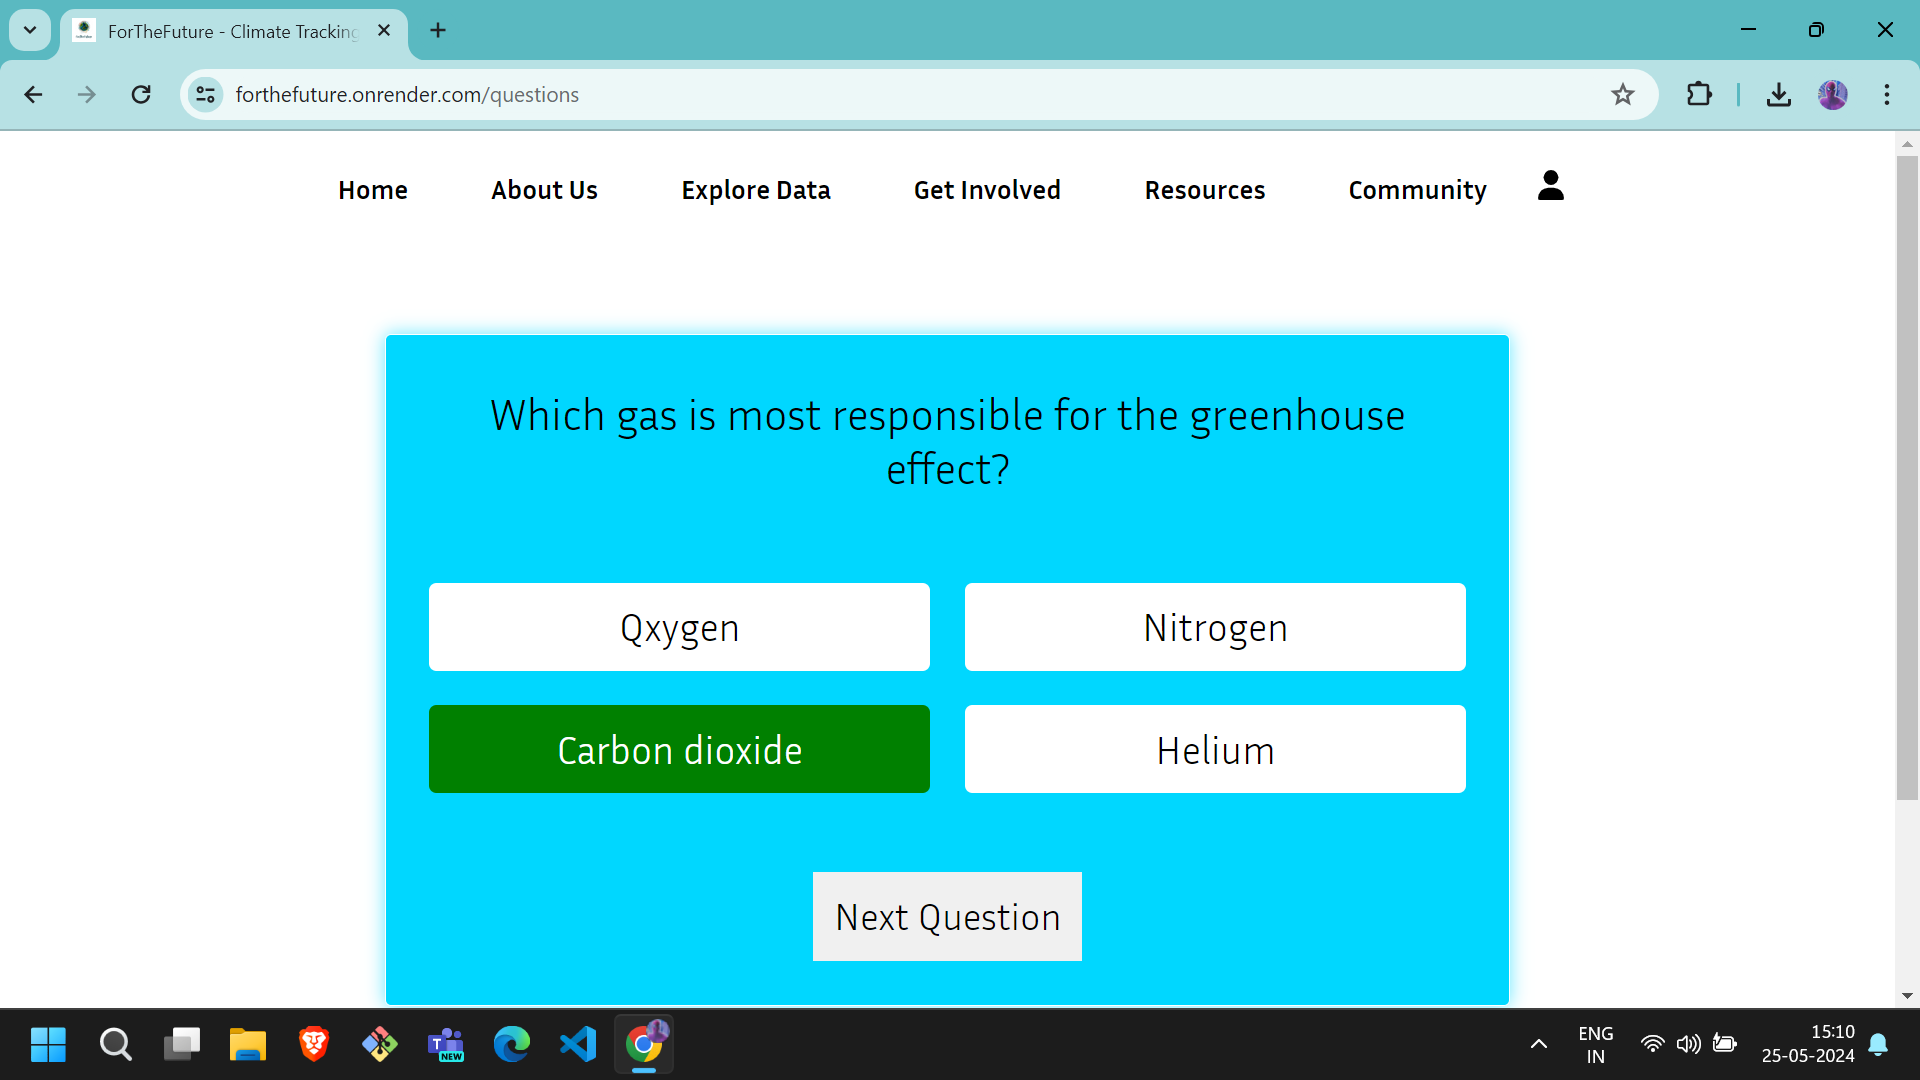Screen dimensions: 1920x1080
Task: Open the Community navigation item
Action: pos(1417,190)
